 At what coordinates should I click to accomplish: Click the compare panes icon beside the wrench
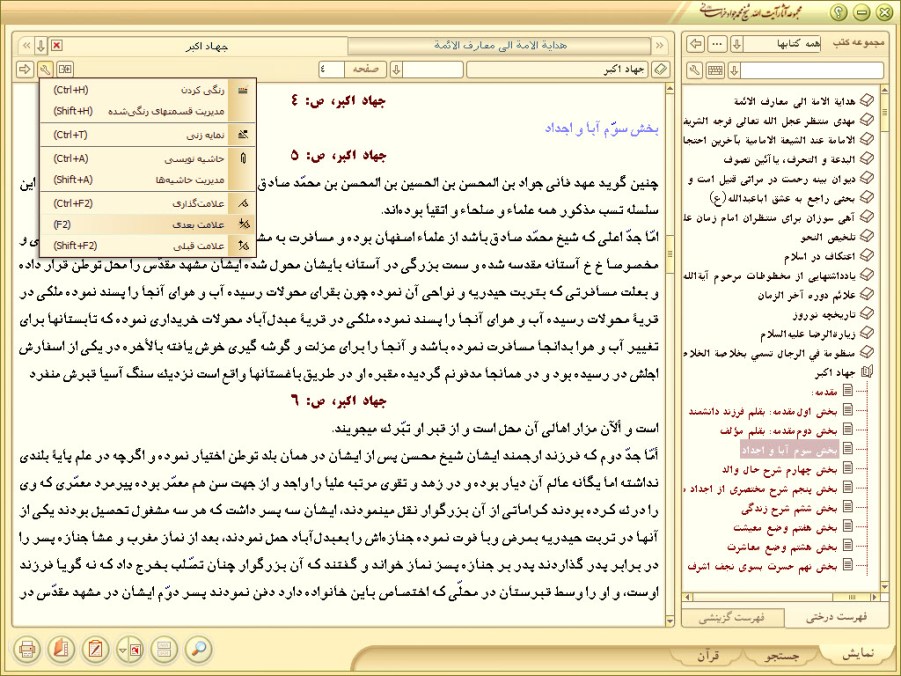point(65,70)
